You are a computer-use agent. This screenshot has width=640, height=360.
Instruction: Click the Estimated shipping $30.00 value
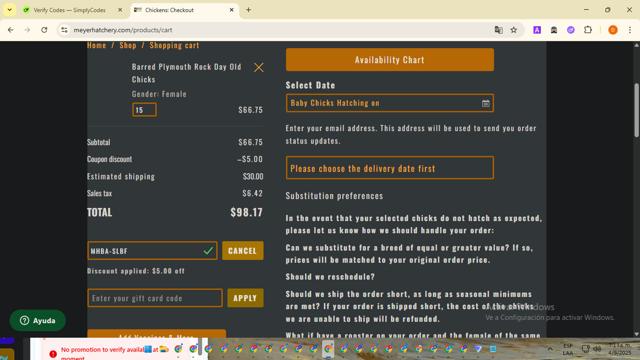[253, 176]
